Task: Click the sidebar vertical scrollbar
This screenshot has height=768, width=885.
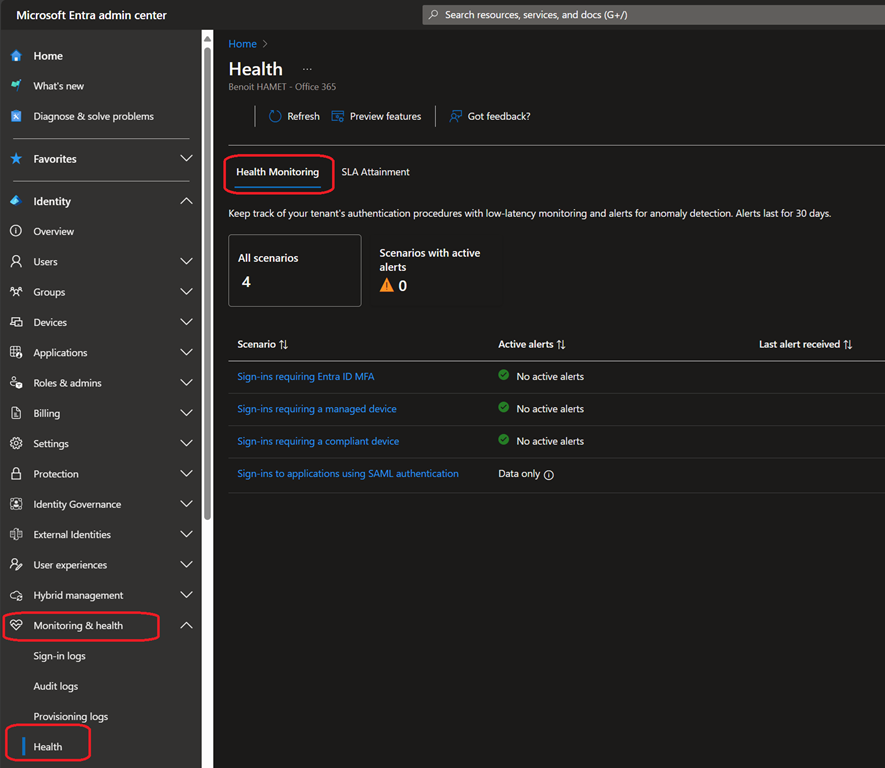Action: click(207, 280)
